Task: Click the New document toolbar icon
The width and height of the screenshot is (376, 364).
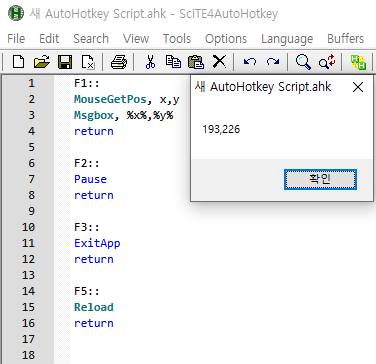Action: point(18,62)
